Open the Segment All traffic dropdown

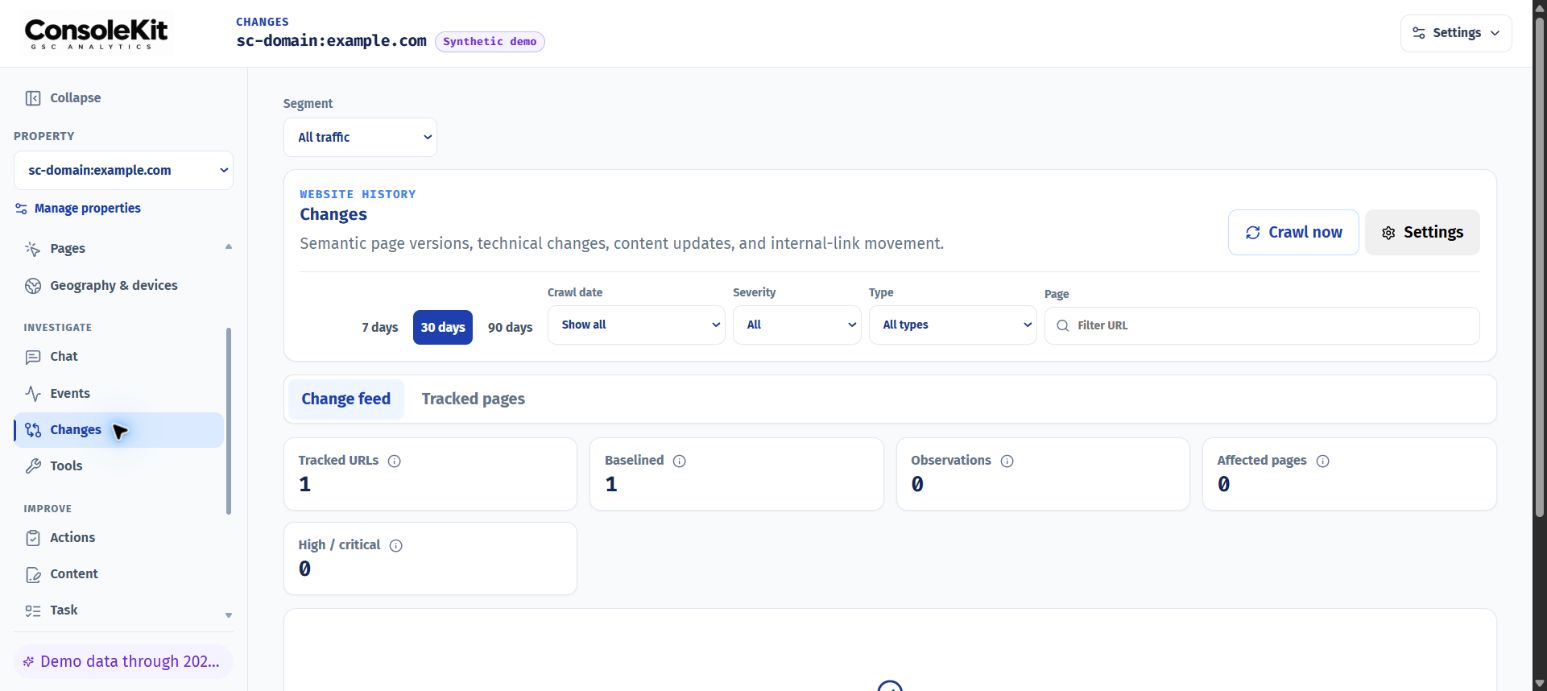[x=360, y=137]
